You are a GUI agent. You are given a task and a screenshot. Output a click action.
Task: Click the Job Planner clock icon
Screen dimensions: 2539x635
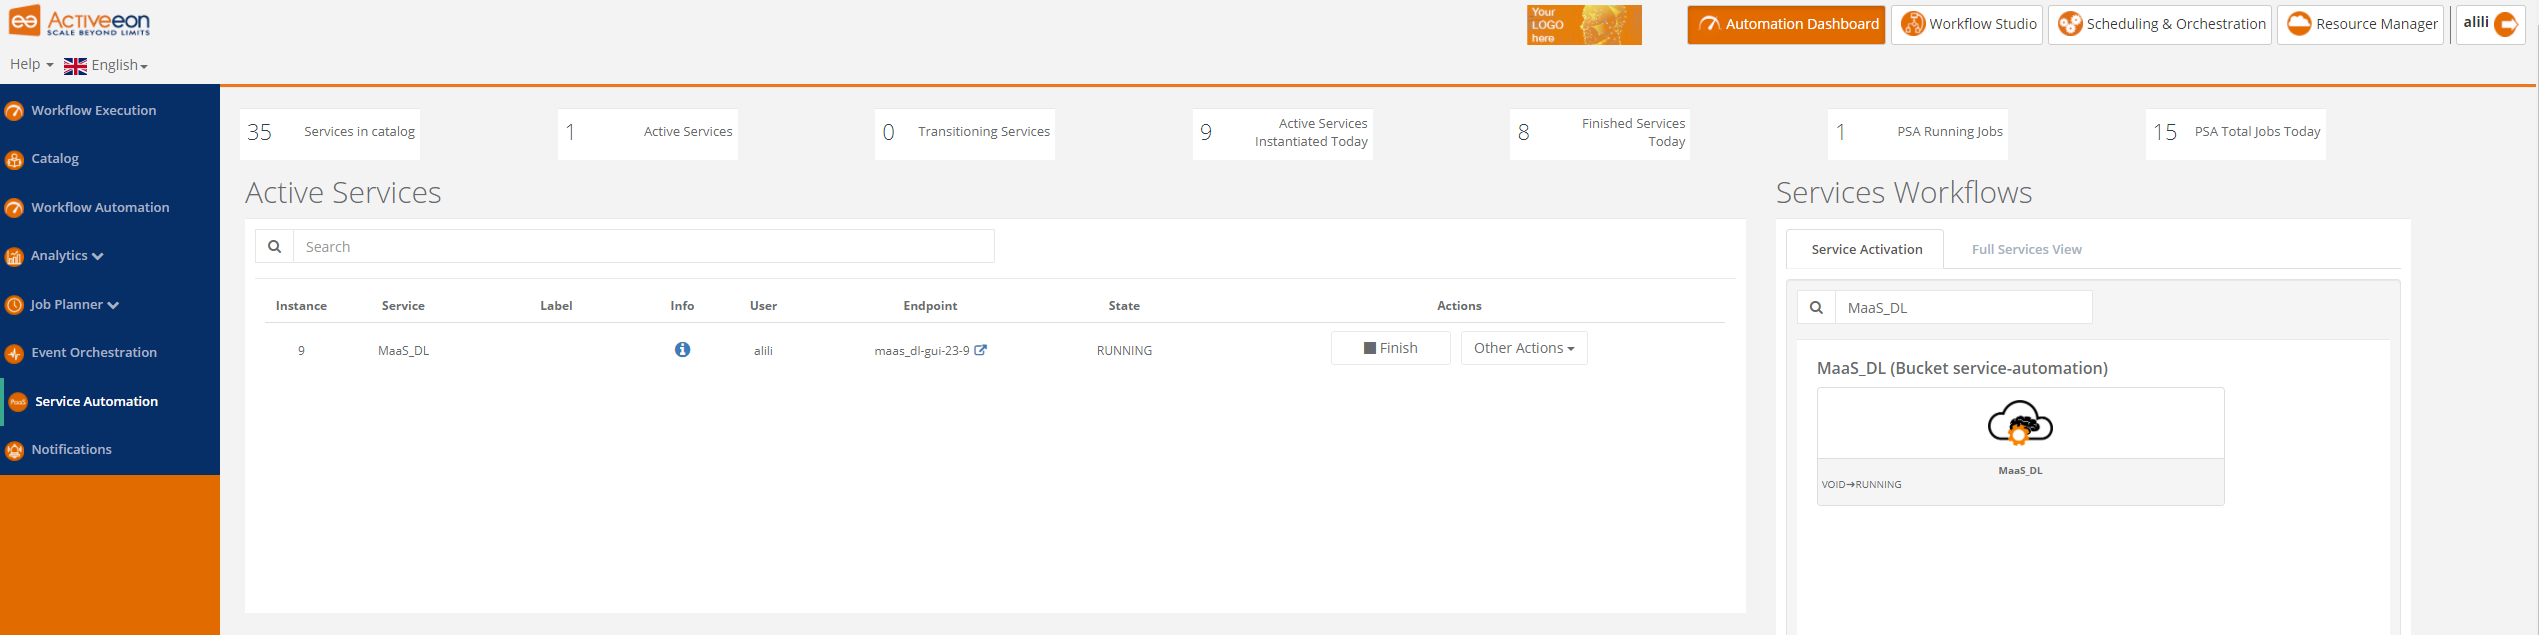tap(14, 305)
